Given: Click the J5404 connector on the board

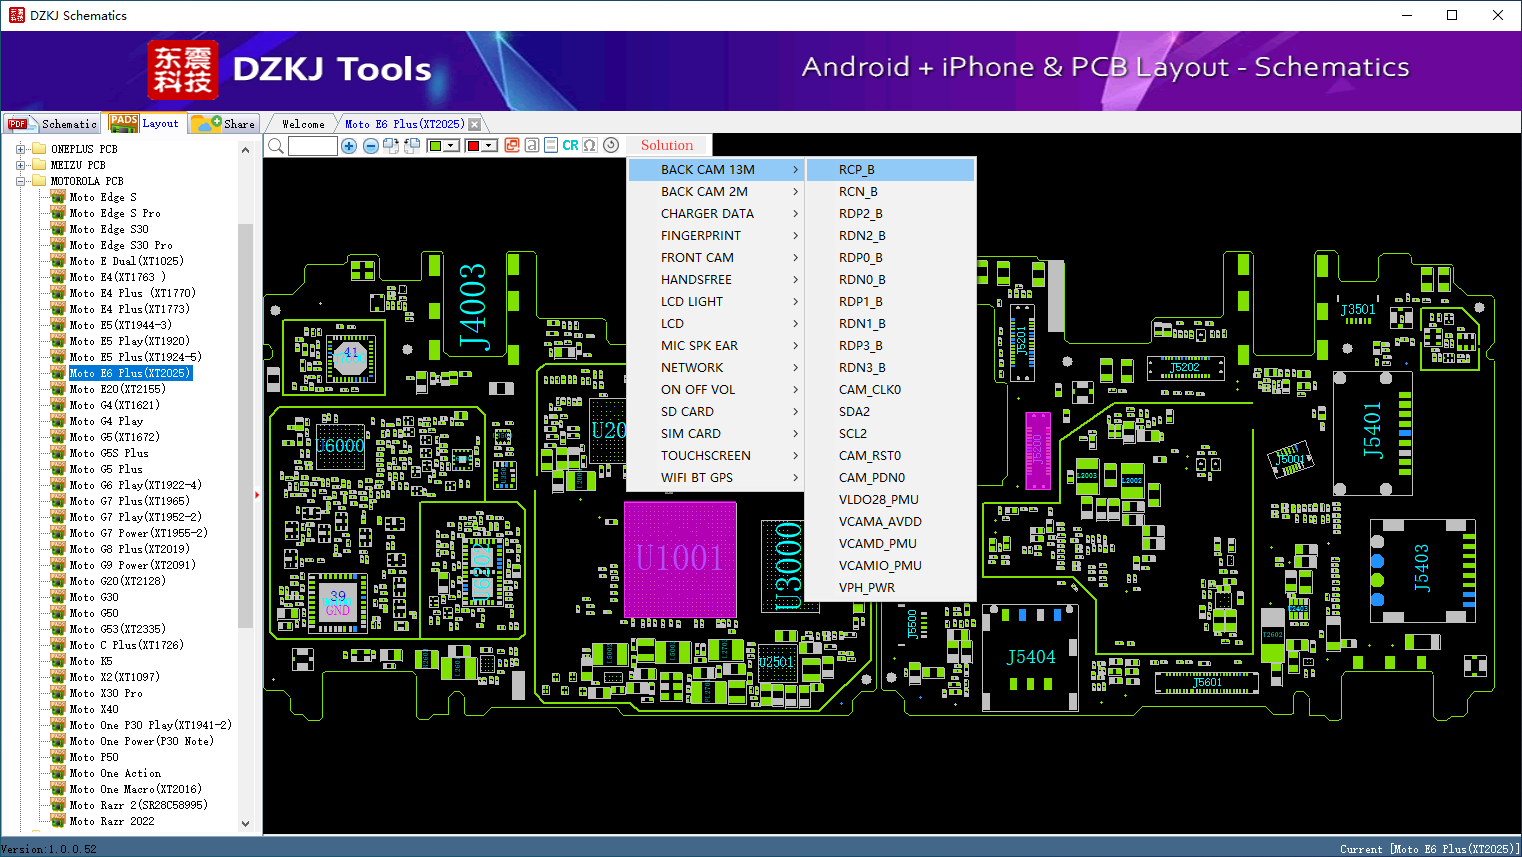Looking at the screenshot, I should [1030, 657].
